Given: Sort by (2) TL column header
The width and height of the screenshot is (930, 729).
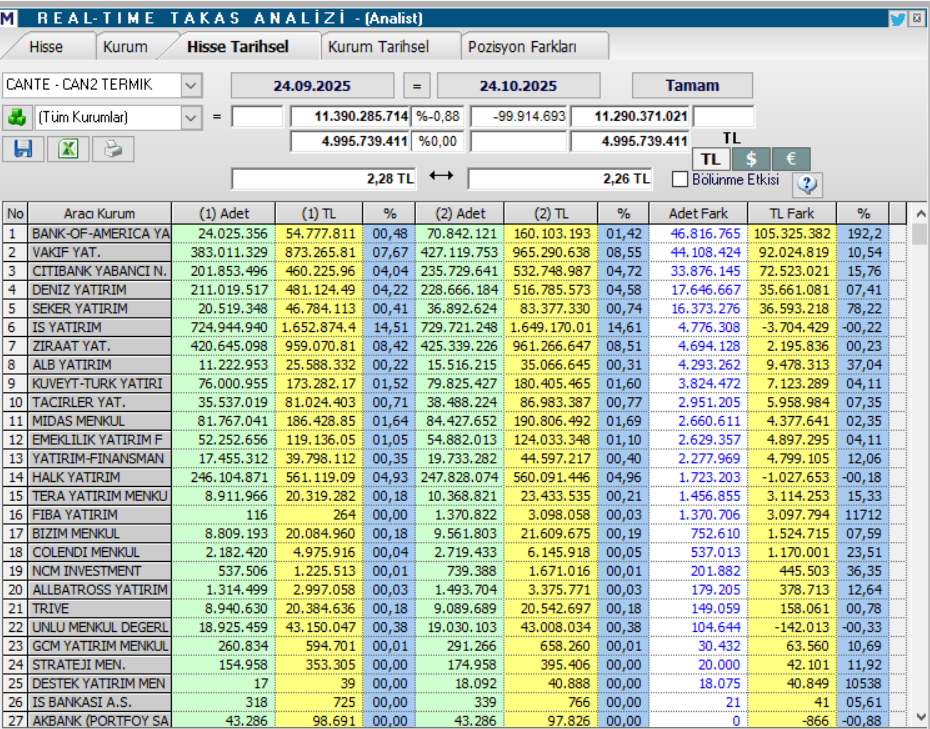Looking at the screenshot, I should pyautogui.click(x=551, y=214).
